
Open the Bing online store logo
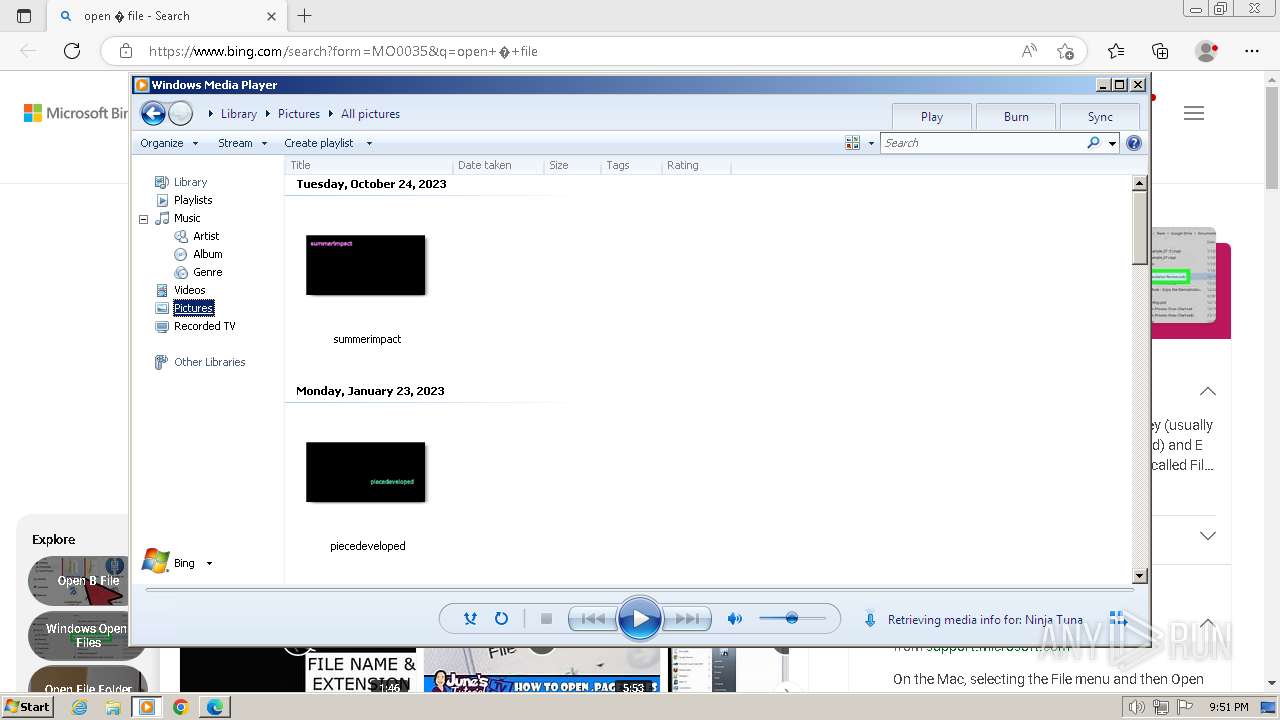coord(156,561)
